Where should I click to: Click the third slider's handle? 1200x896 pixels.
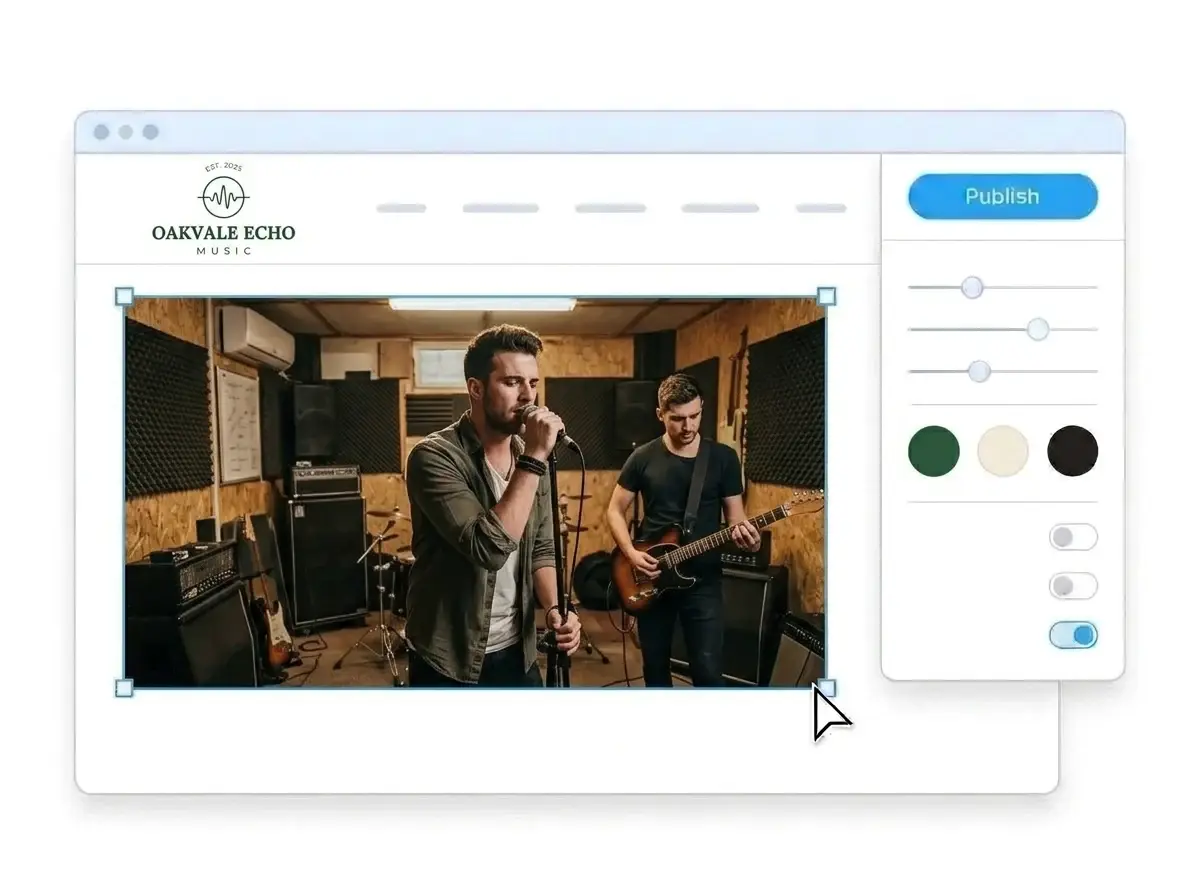click(x=979, y=371)
